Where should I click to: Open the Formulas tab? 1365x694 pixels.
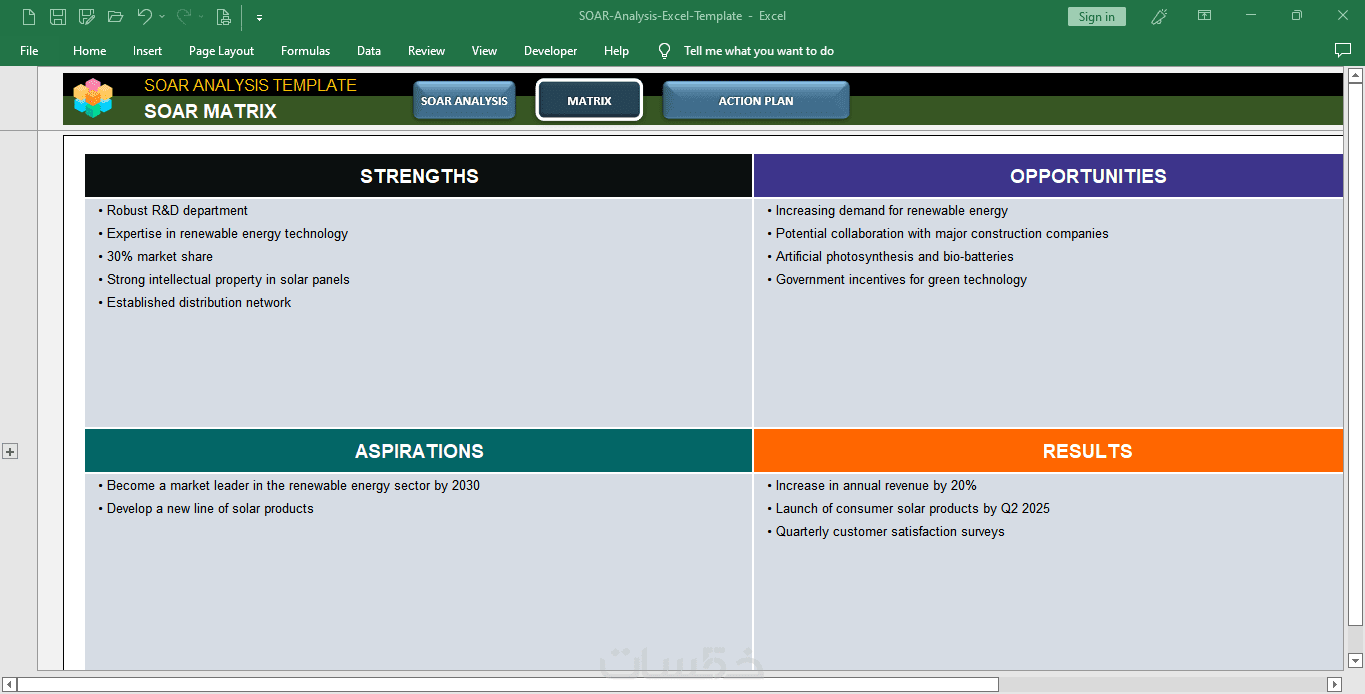305,50
